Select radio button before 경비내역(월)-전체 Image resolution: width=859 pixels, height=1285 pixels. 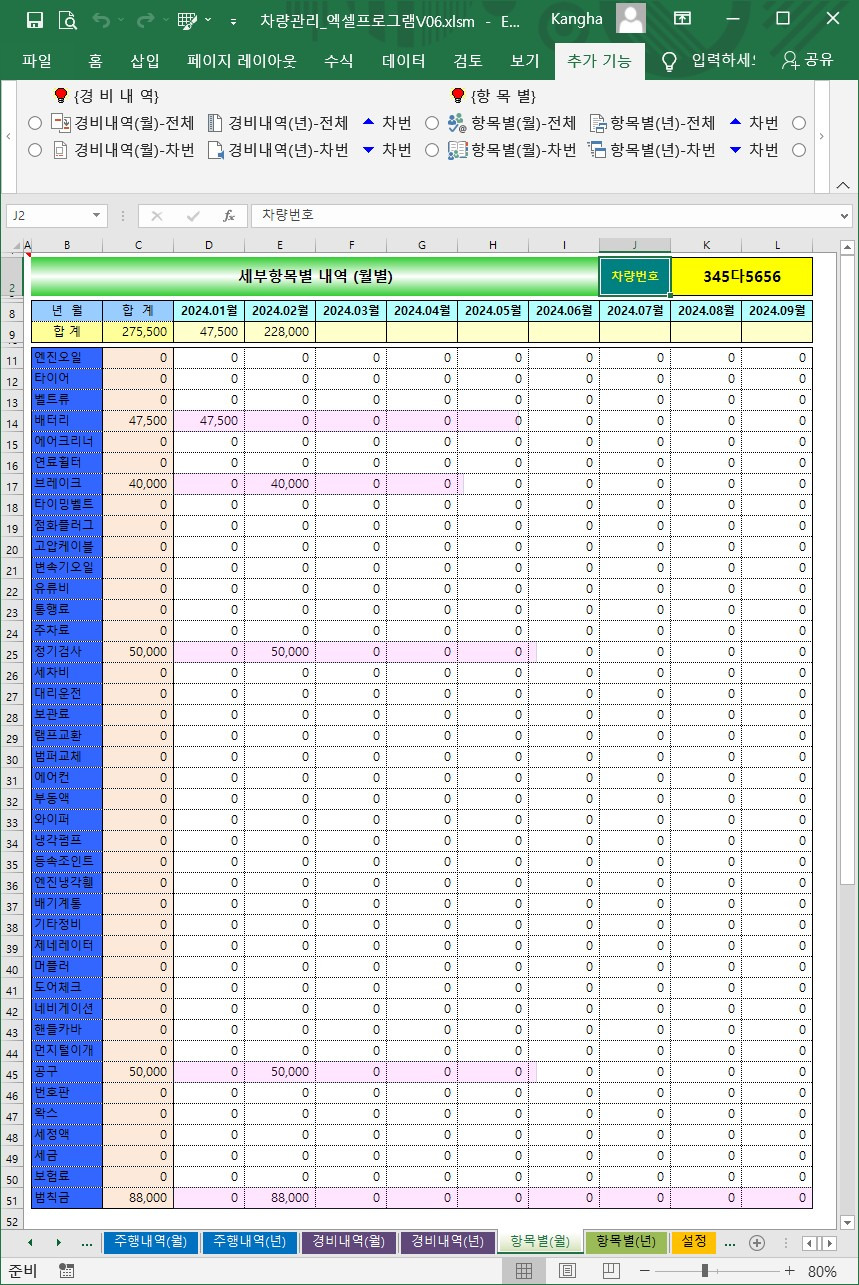35,123
